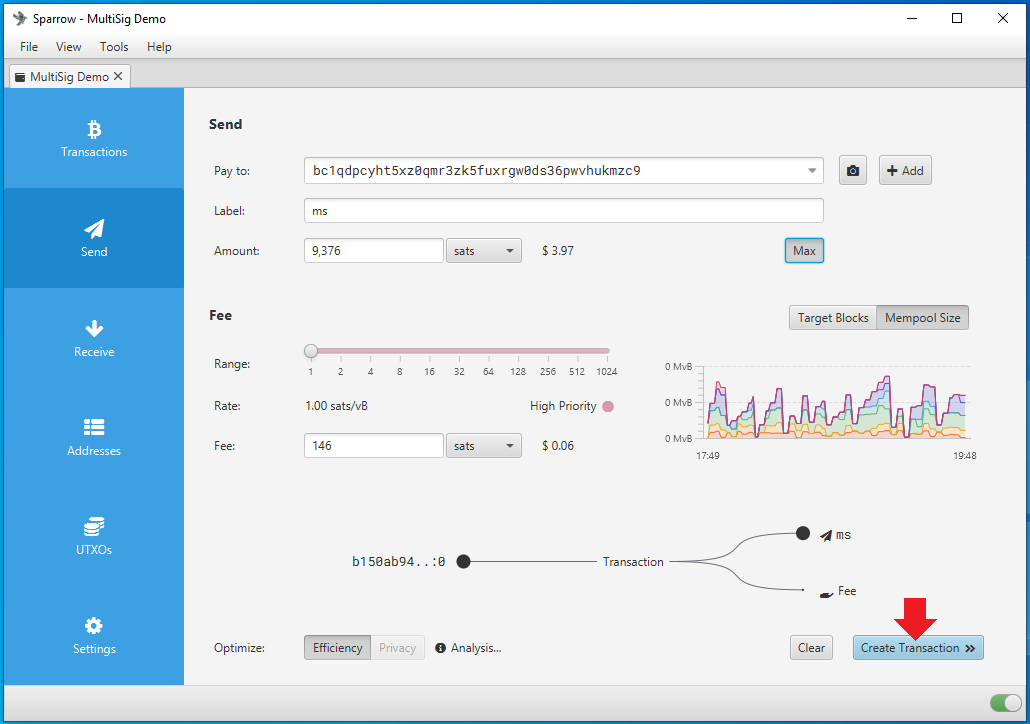Click the Clear button
This screenshot has height=724, width=1030.
click(x=811, y=648)
